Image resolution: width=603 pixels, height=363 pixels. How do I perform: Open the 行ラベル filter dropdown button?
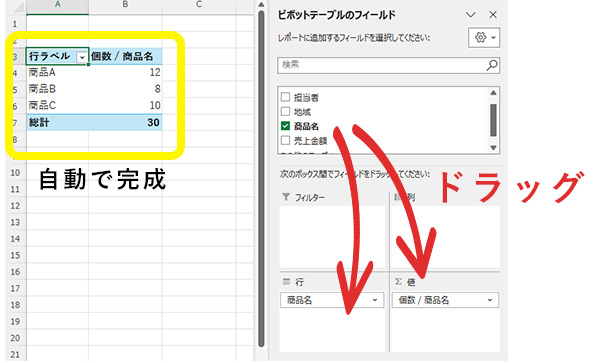coord(82,57)
